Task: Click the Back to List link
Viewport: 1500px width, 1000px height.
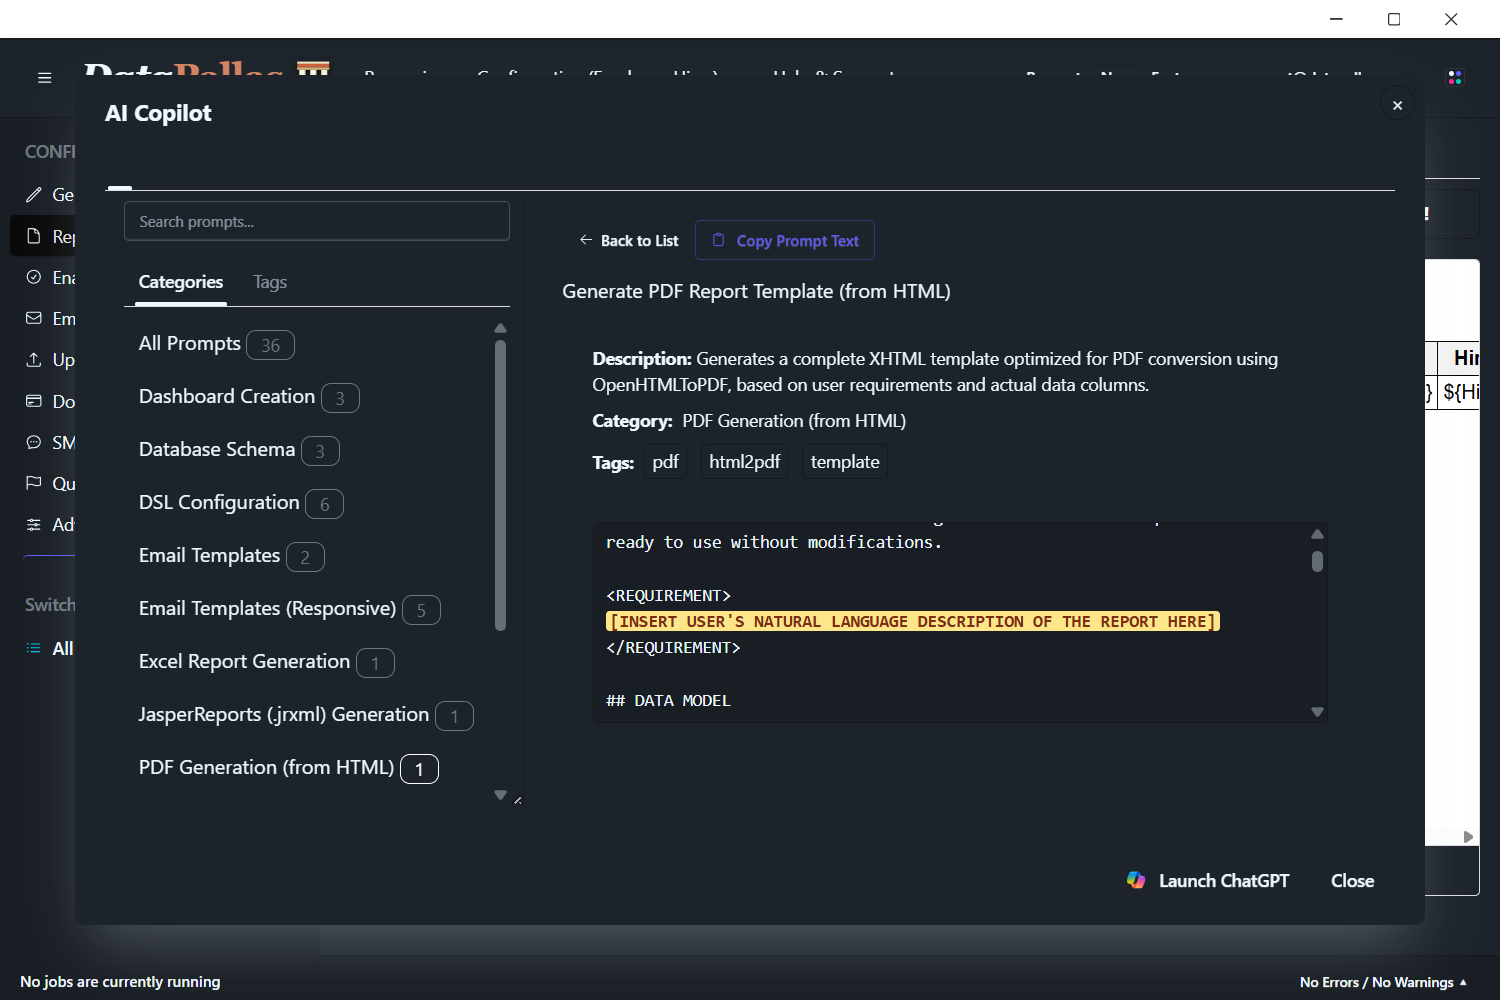Action: coord(629,240)
